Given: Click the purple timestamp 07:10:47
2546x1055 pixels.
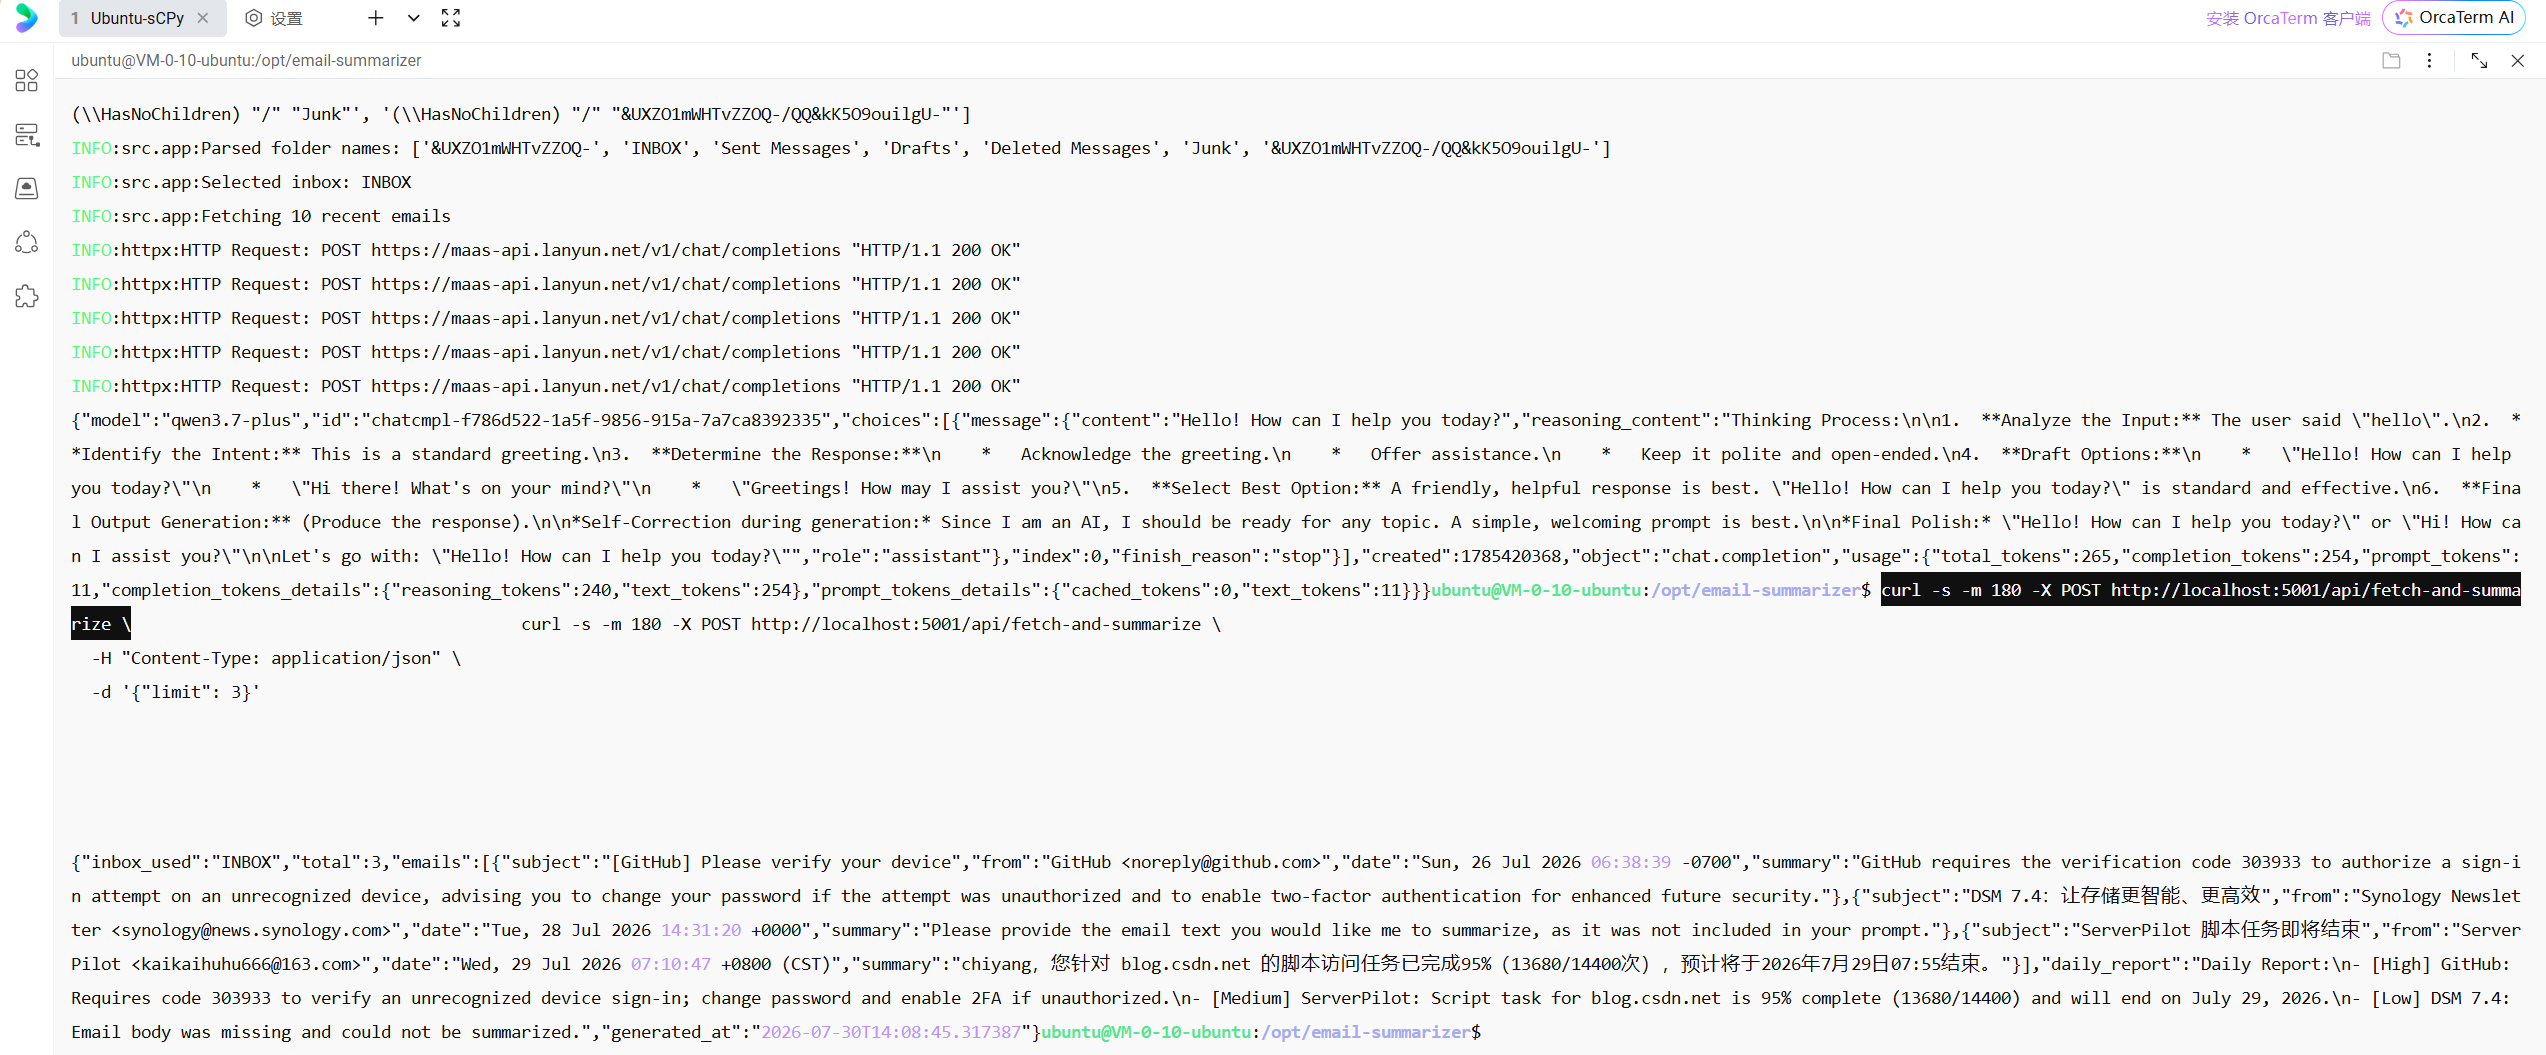Looking at the screenshot, I should coord(671,964).
